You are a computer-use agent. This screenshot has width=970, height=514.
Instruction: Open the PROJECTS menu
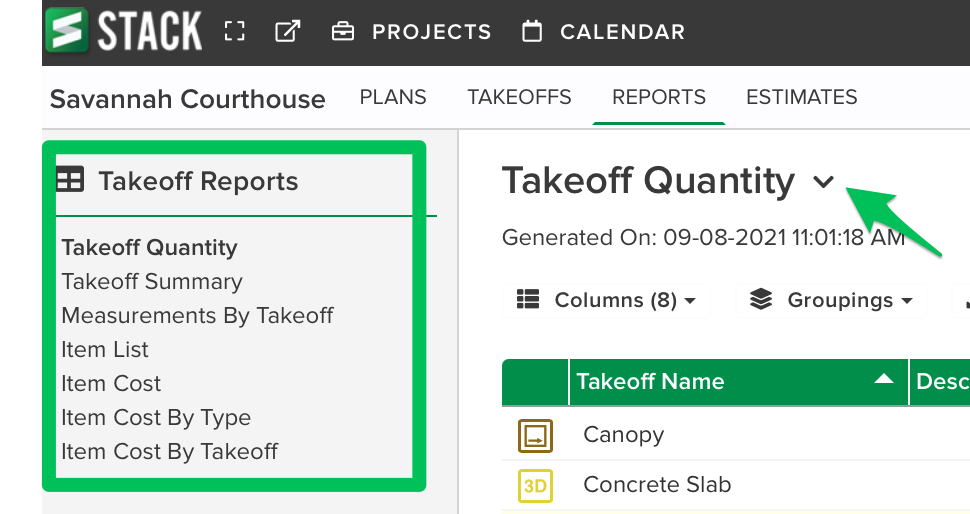click(x=431, y=32)
